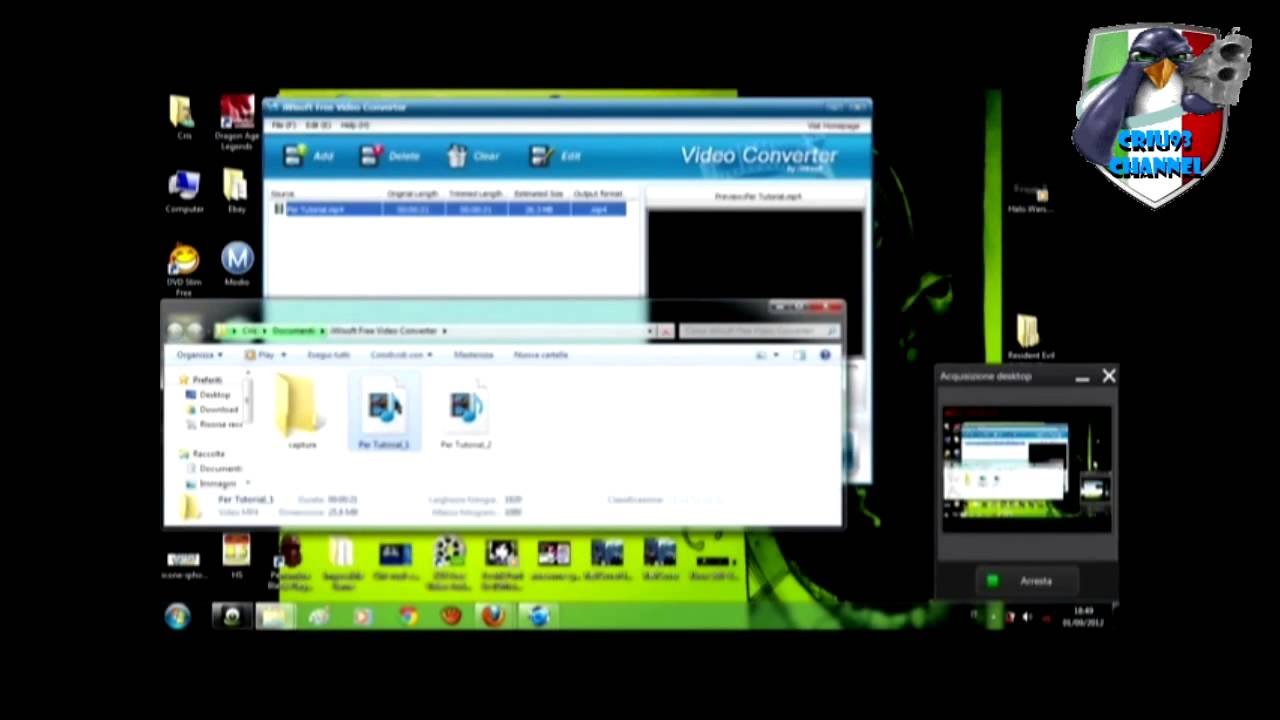The width and height of the screenshot is (1280, 720).
Task: Open the Dragon Age Legends desktop icon
Action: click(236, 122)
